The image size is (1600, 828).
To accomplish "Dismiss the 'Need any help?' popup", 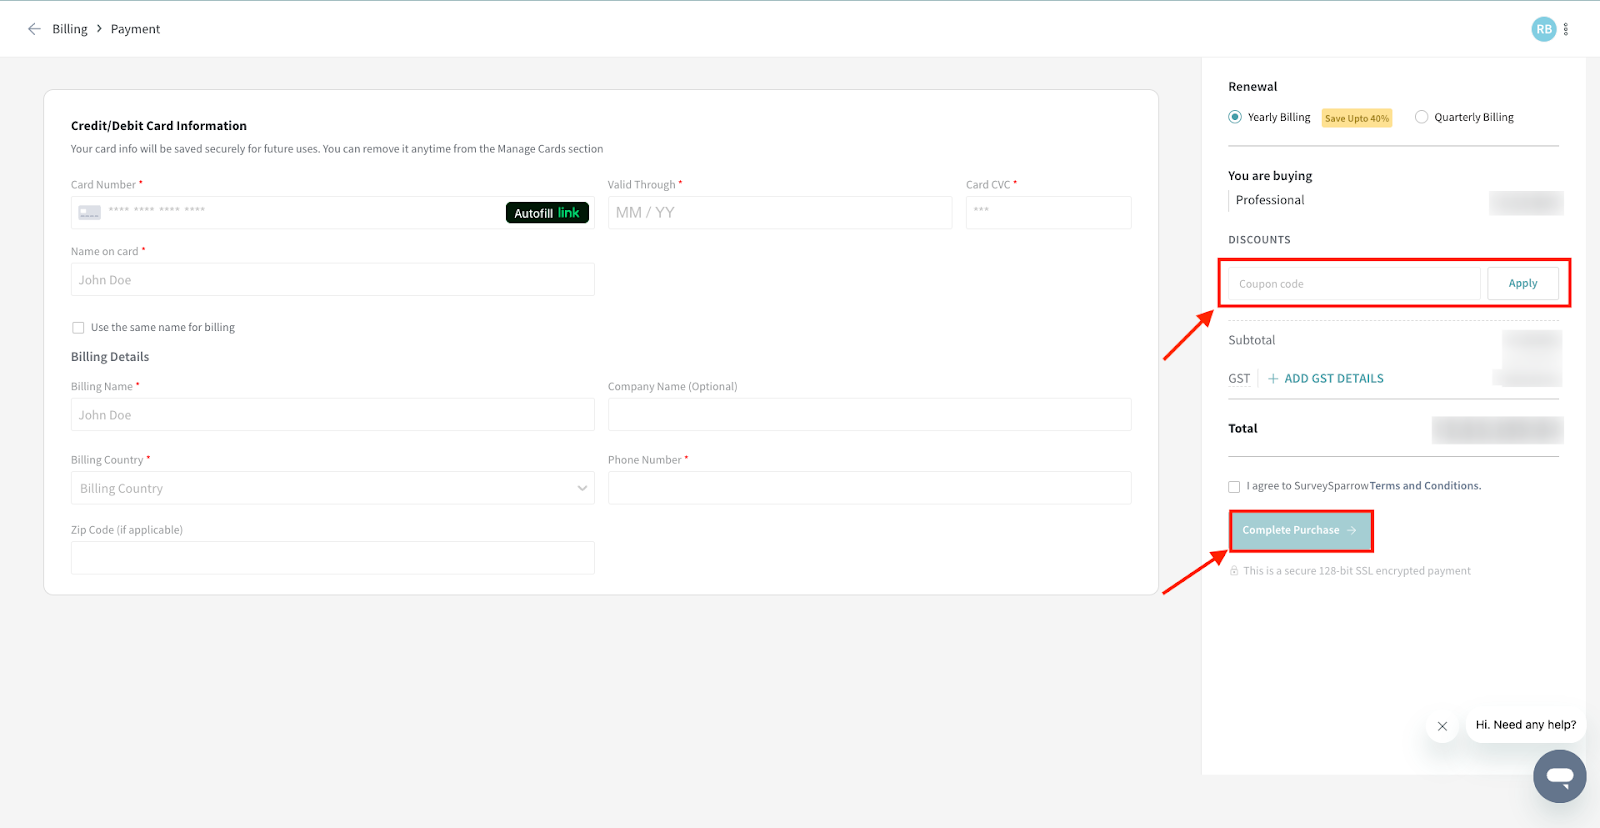I will pyautogui.click(x=1442, y=726).
